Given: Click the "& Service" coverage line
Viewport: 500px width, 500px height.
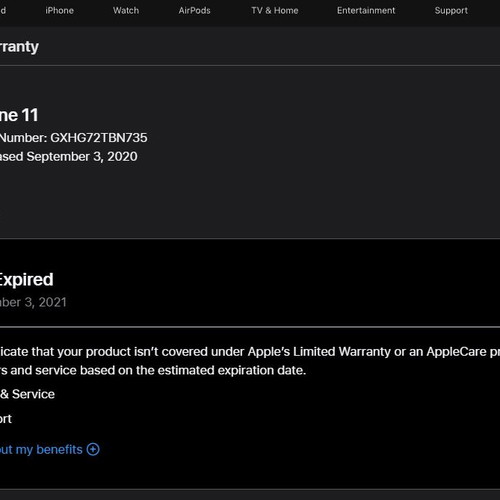Looking at the screenshot, I should 27,394.
